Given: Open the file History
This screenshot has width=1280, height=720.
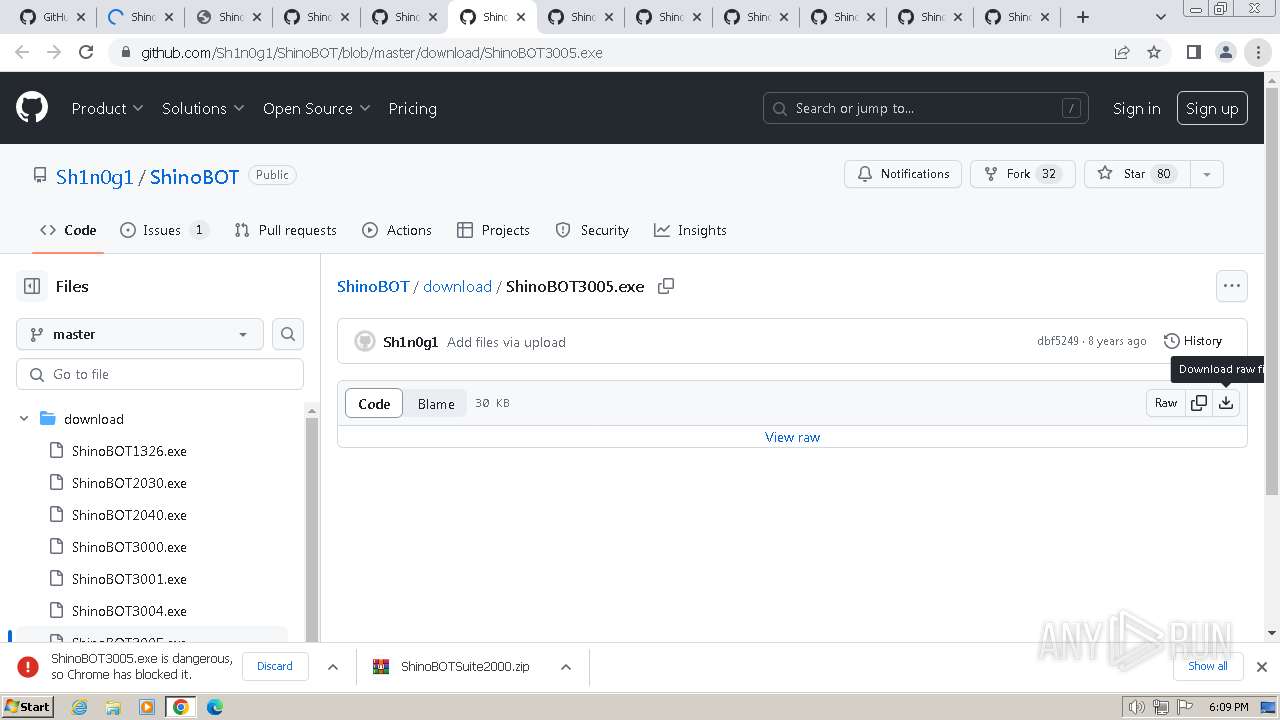Looking at the screenshot, I should [1193, 341].
